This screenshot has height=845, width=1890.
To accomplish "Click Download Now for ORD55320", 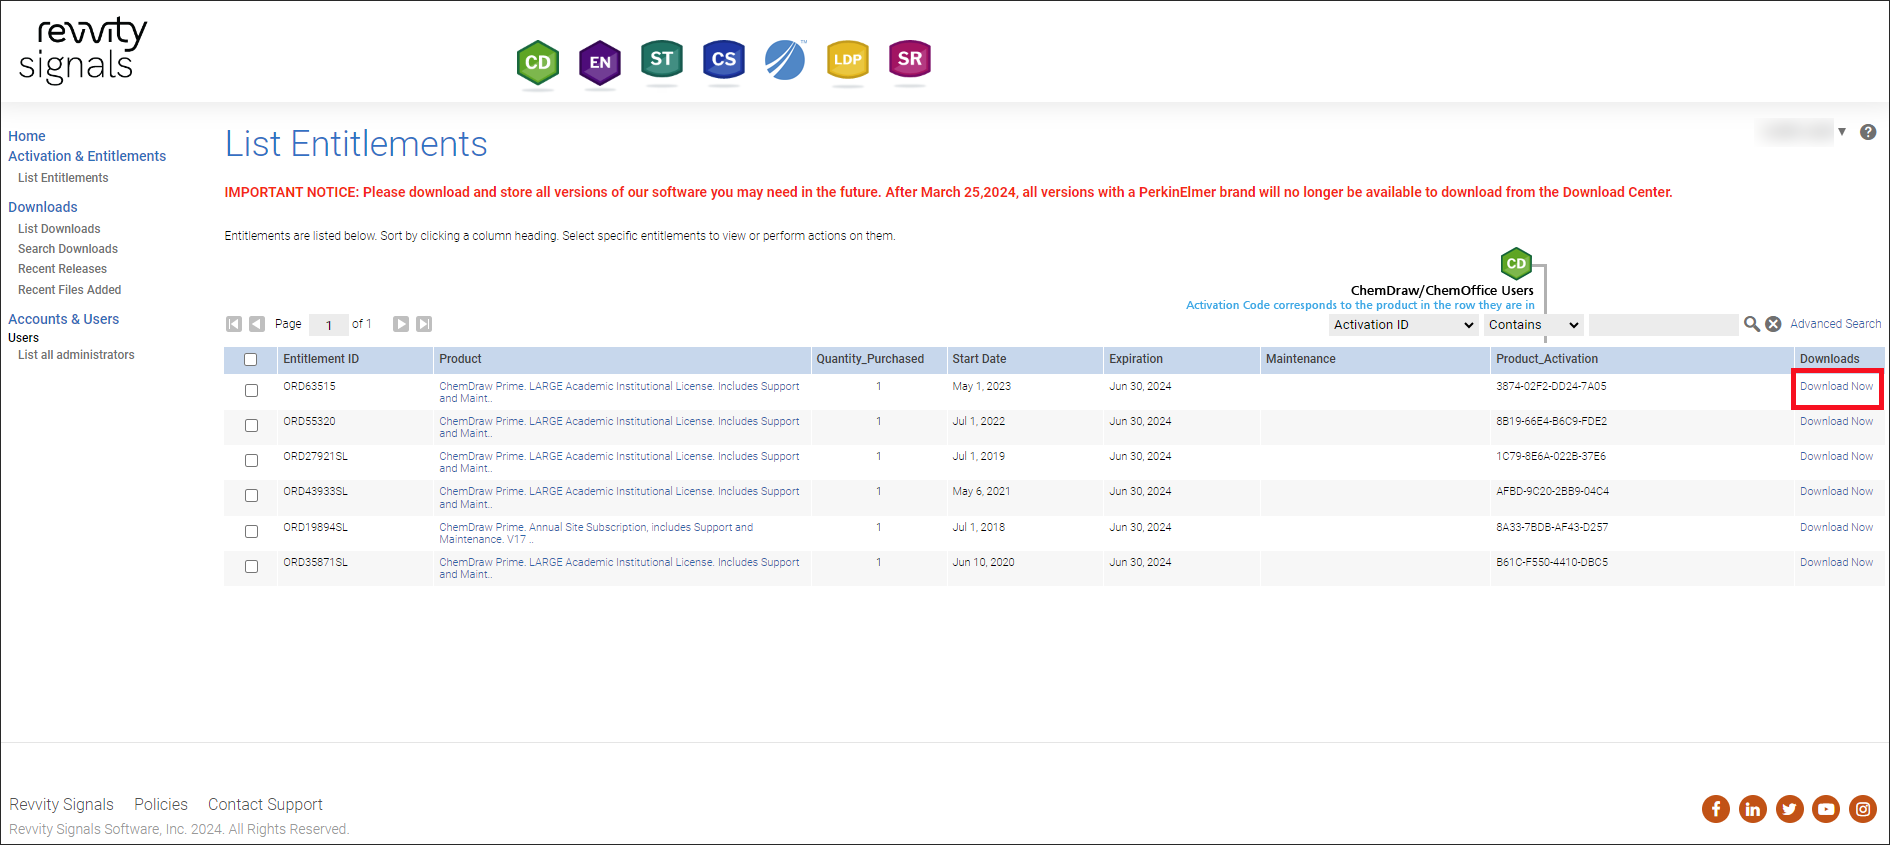I will pyautogui.click(x=1837, y=421).
